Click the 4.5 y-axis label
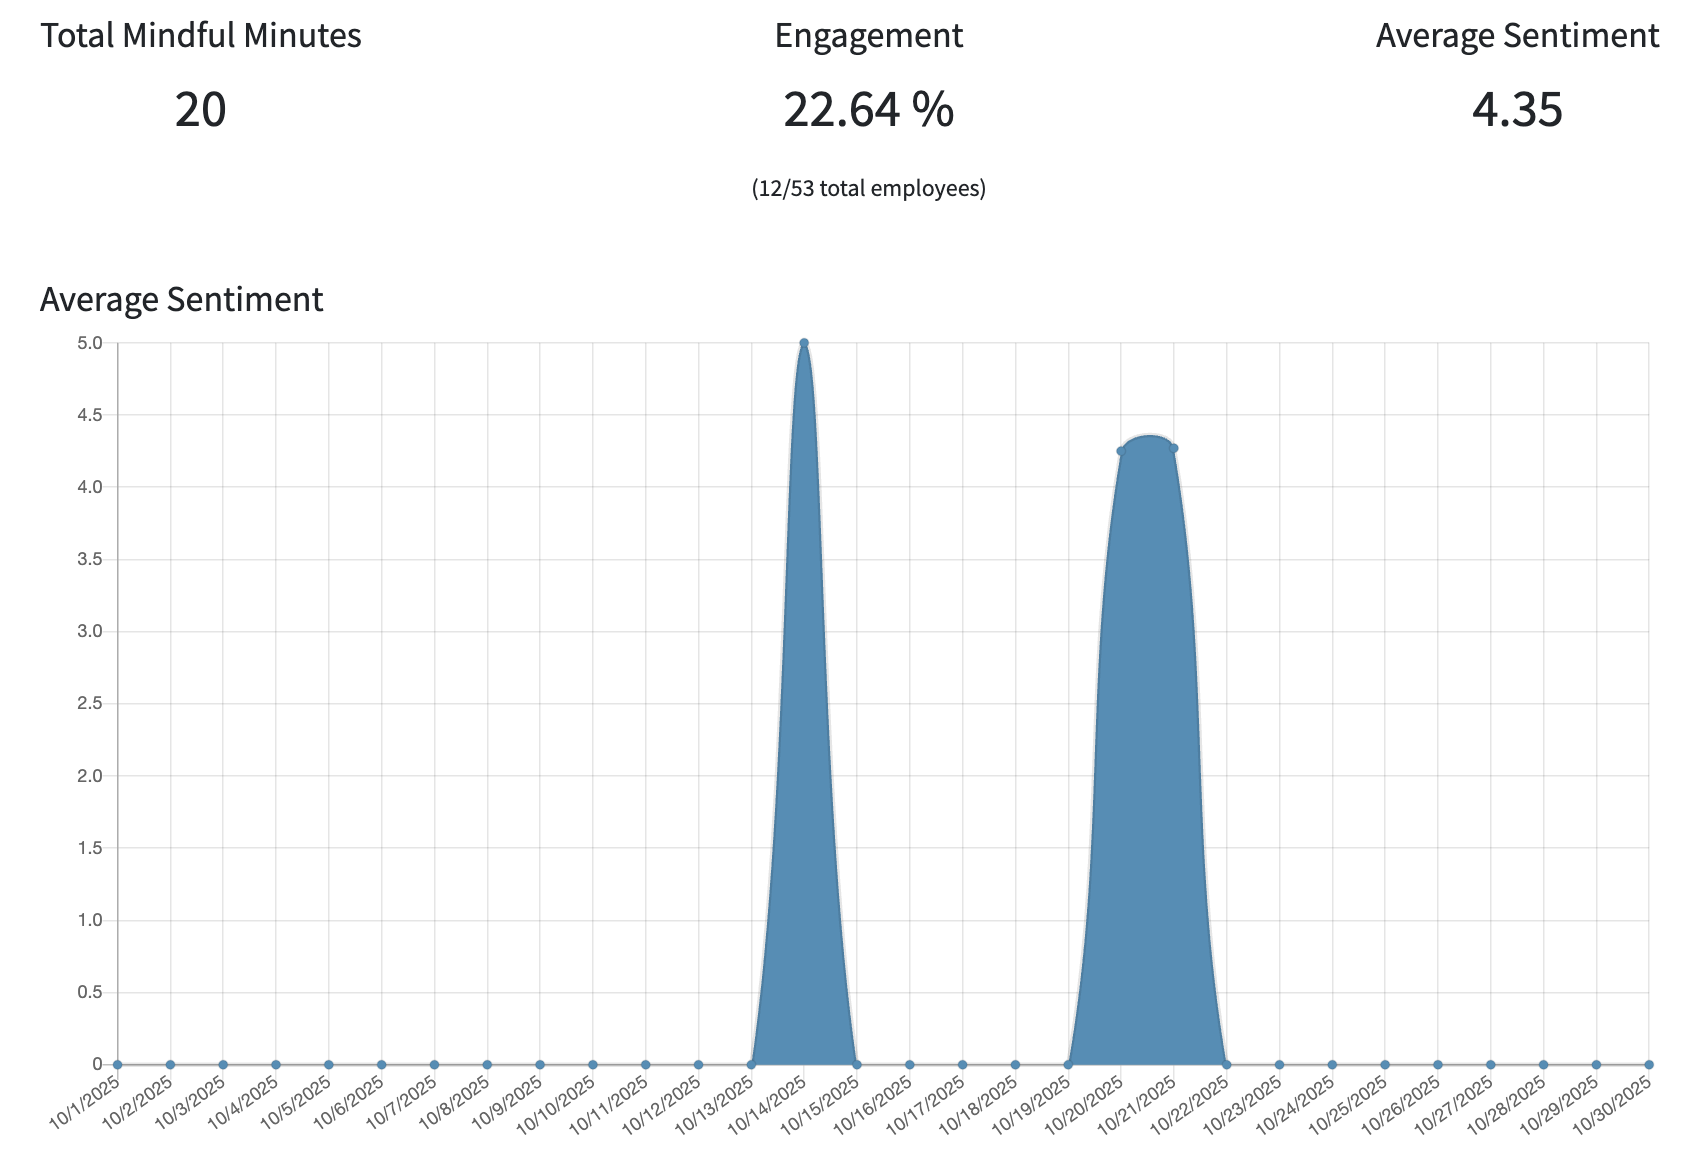Viewport: 1692px width, 1166px height. pyautogui.click(x=90, y=415)
